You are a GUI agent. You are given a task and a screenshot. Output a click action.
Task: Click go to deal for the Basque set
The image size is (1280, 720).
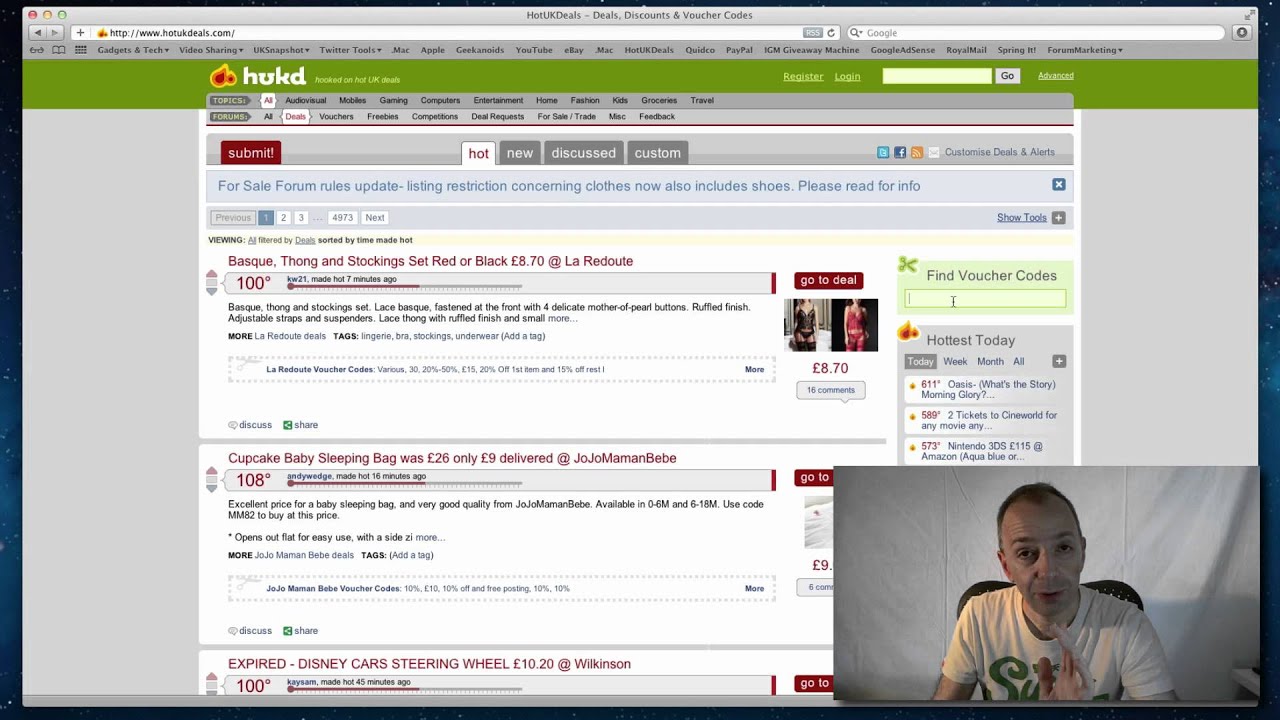[828, 280]
